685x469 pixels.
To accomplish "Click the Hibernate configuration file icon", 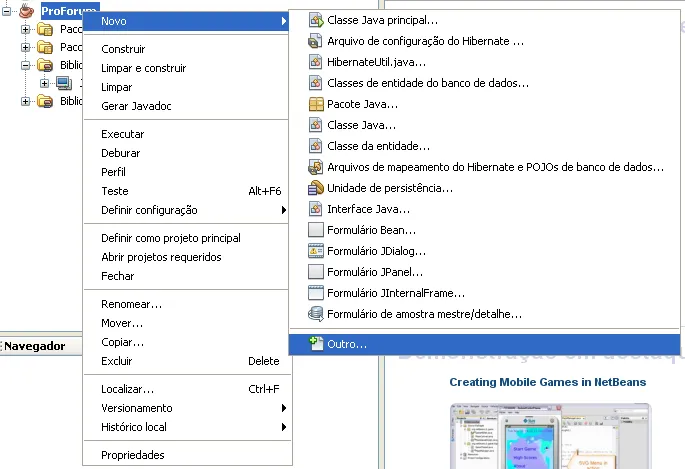I will 315,41.
